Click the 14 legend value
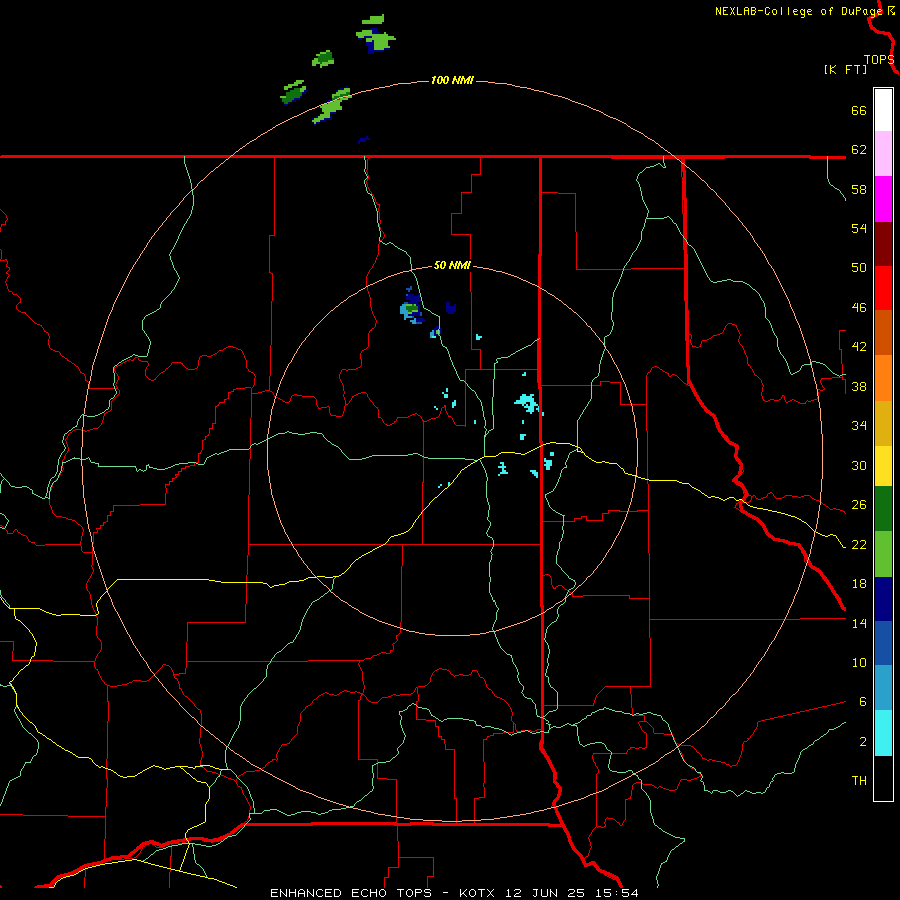The width and height of the screenshot is (900, 900). [x=859, y=624]
